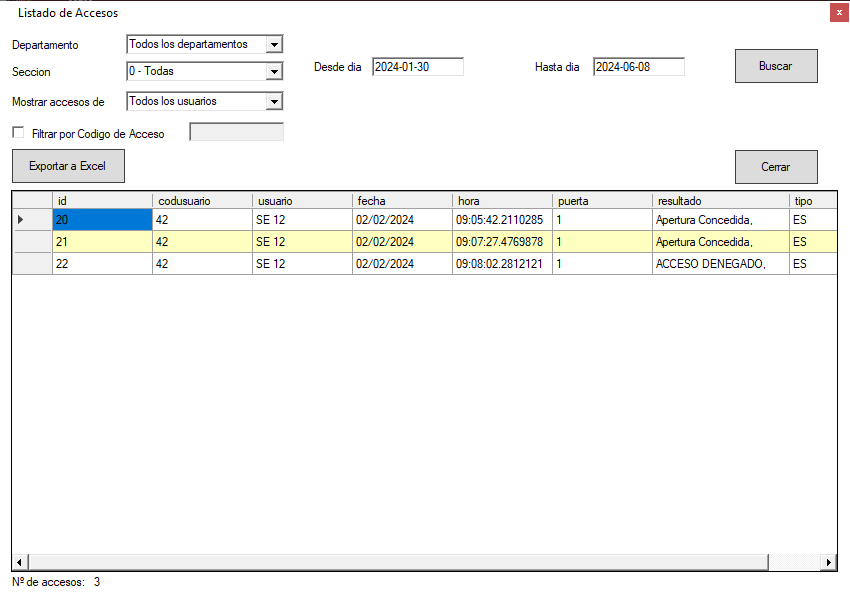The width and height of the screenshot is (850, 593).
Task: Sort by the codusuario column header
Action: (x=202, y=201)
